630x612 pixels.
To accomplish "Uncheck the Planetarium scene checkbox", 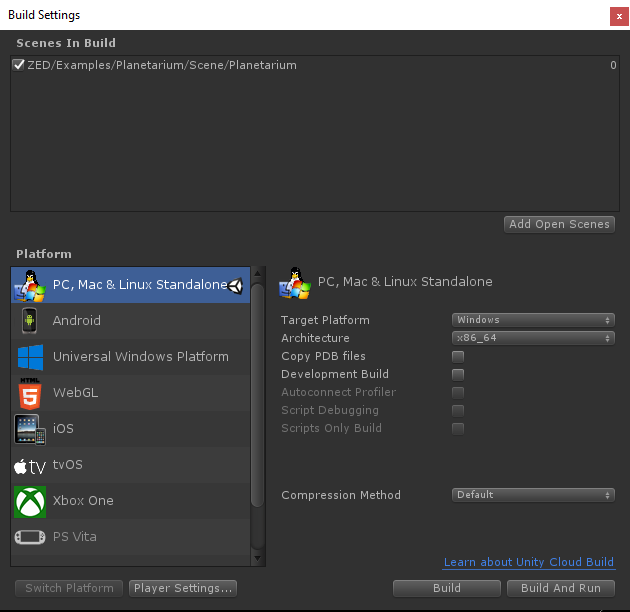I will pos(18,65).
